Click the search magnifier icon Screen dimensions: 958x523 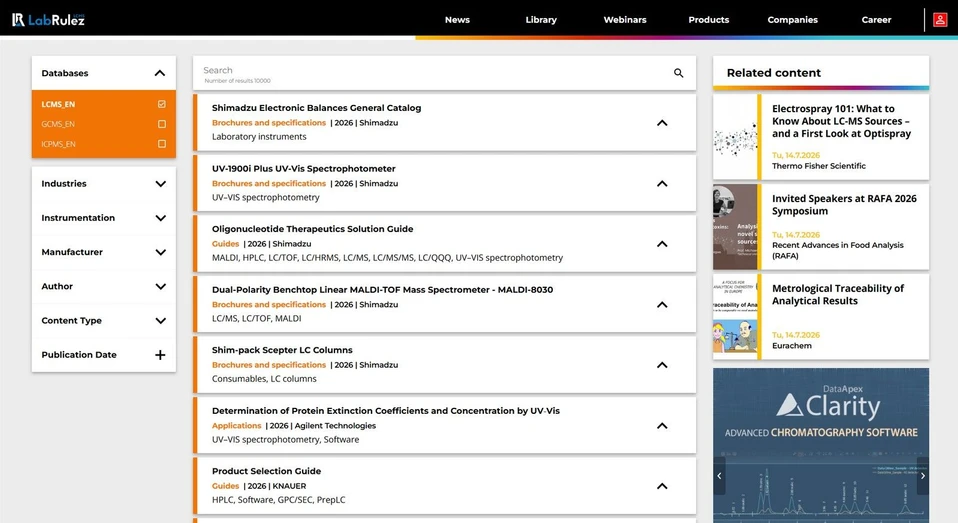coord(678,73)
